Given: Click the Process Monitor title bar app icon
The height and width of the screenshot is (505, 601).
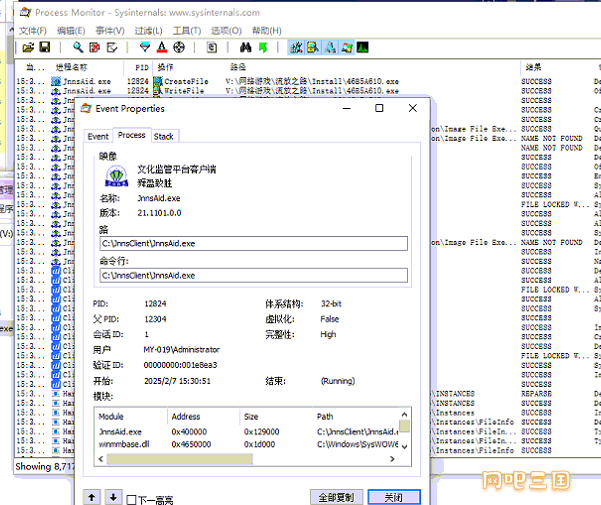Looking at the screenshot, I should [x=25, y=12].
